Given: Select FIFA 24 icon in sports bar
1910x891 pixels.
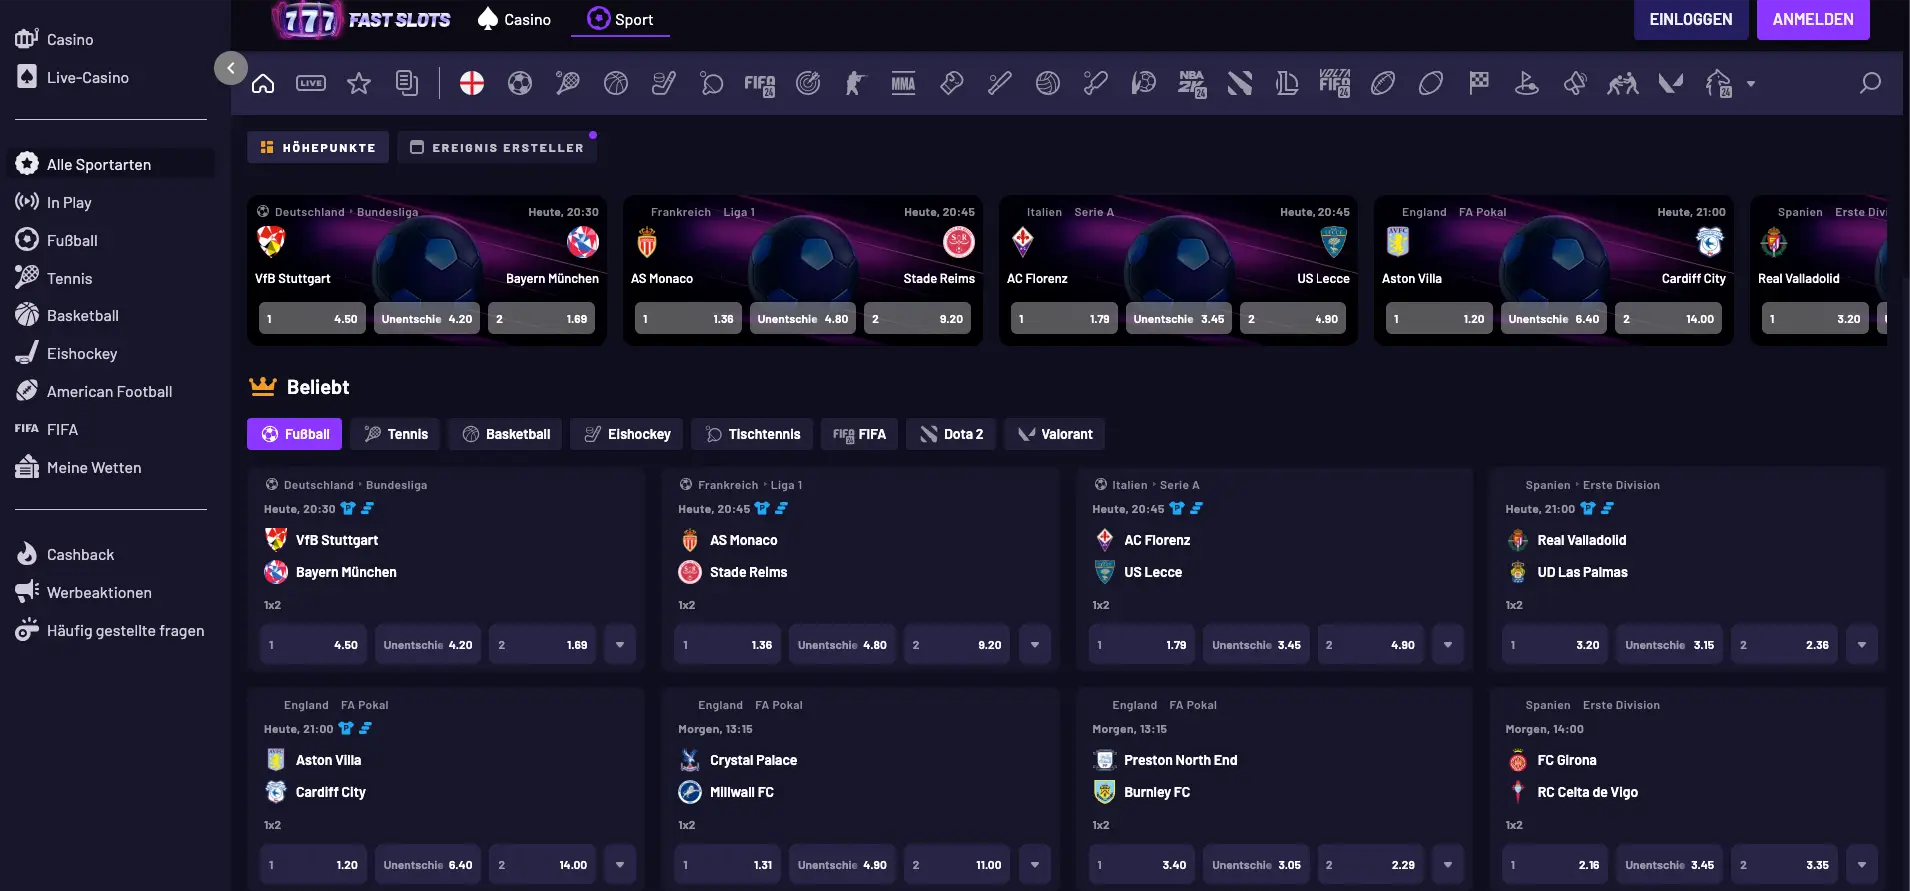Looking at the screenshot, I should coord(760,84).
